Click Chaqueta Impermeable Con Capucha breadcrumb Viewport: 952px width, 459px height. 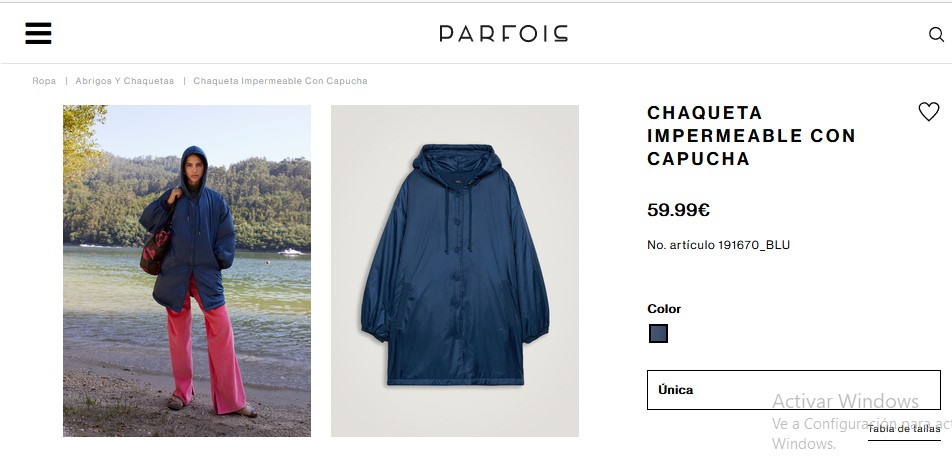[x=280, y=81]
